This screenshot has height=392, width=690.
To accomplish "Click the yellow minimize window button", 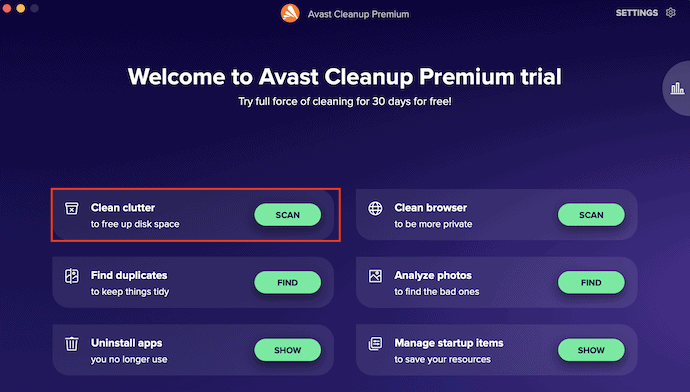I will (21, 8).
